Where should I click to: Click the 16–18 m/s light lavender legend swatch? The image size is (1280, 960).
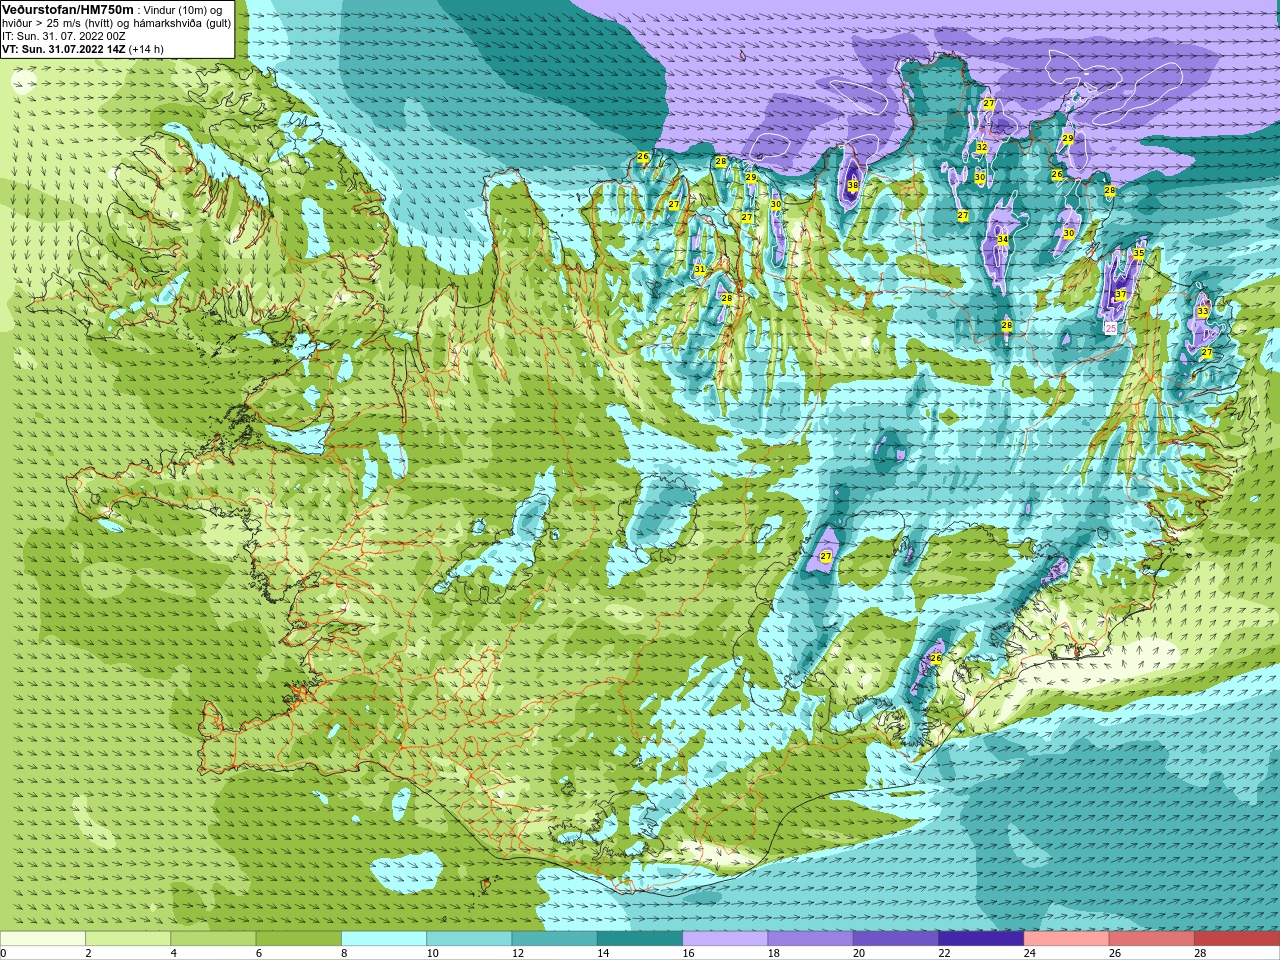tap(725, 939)
